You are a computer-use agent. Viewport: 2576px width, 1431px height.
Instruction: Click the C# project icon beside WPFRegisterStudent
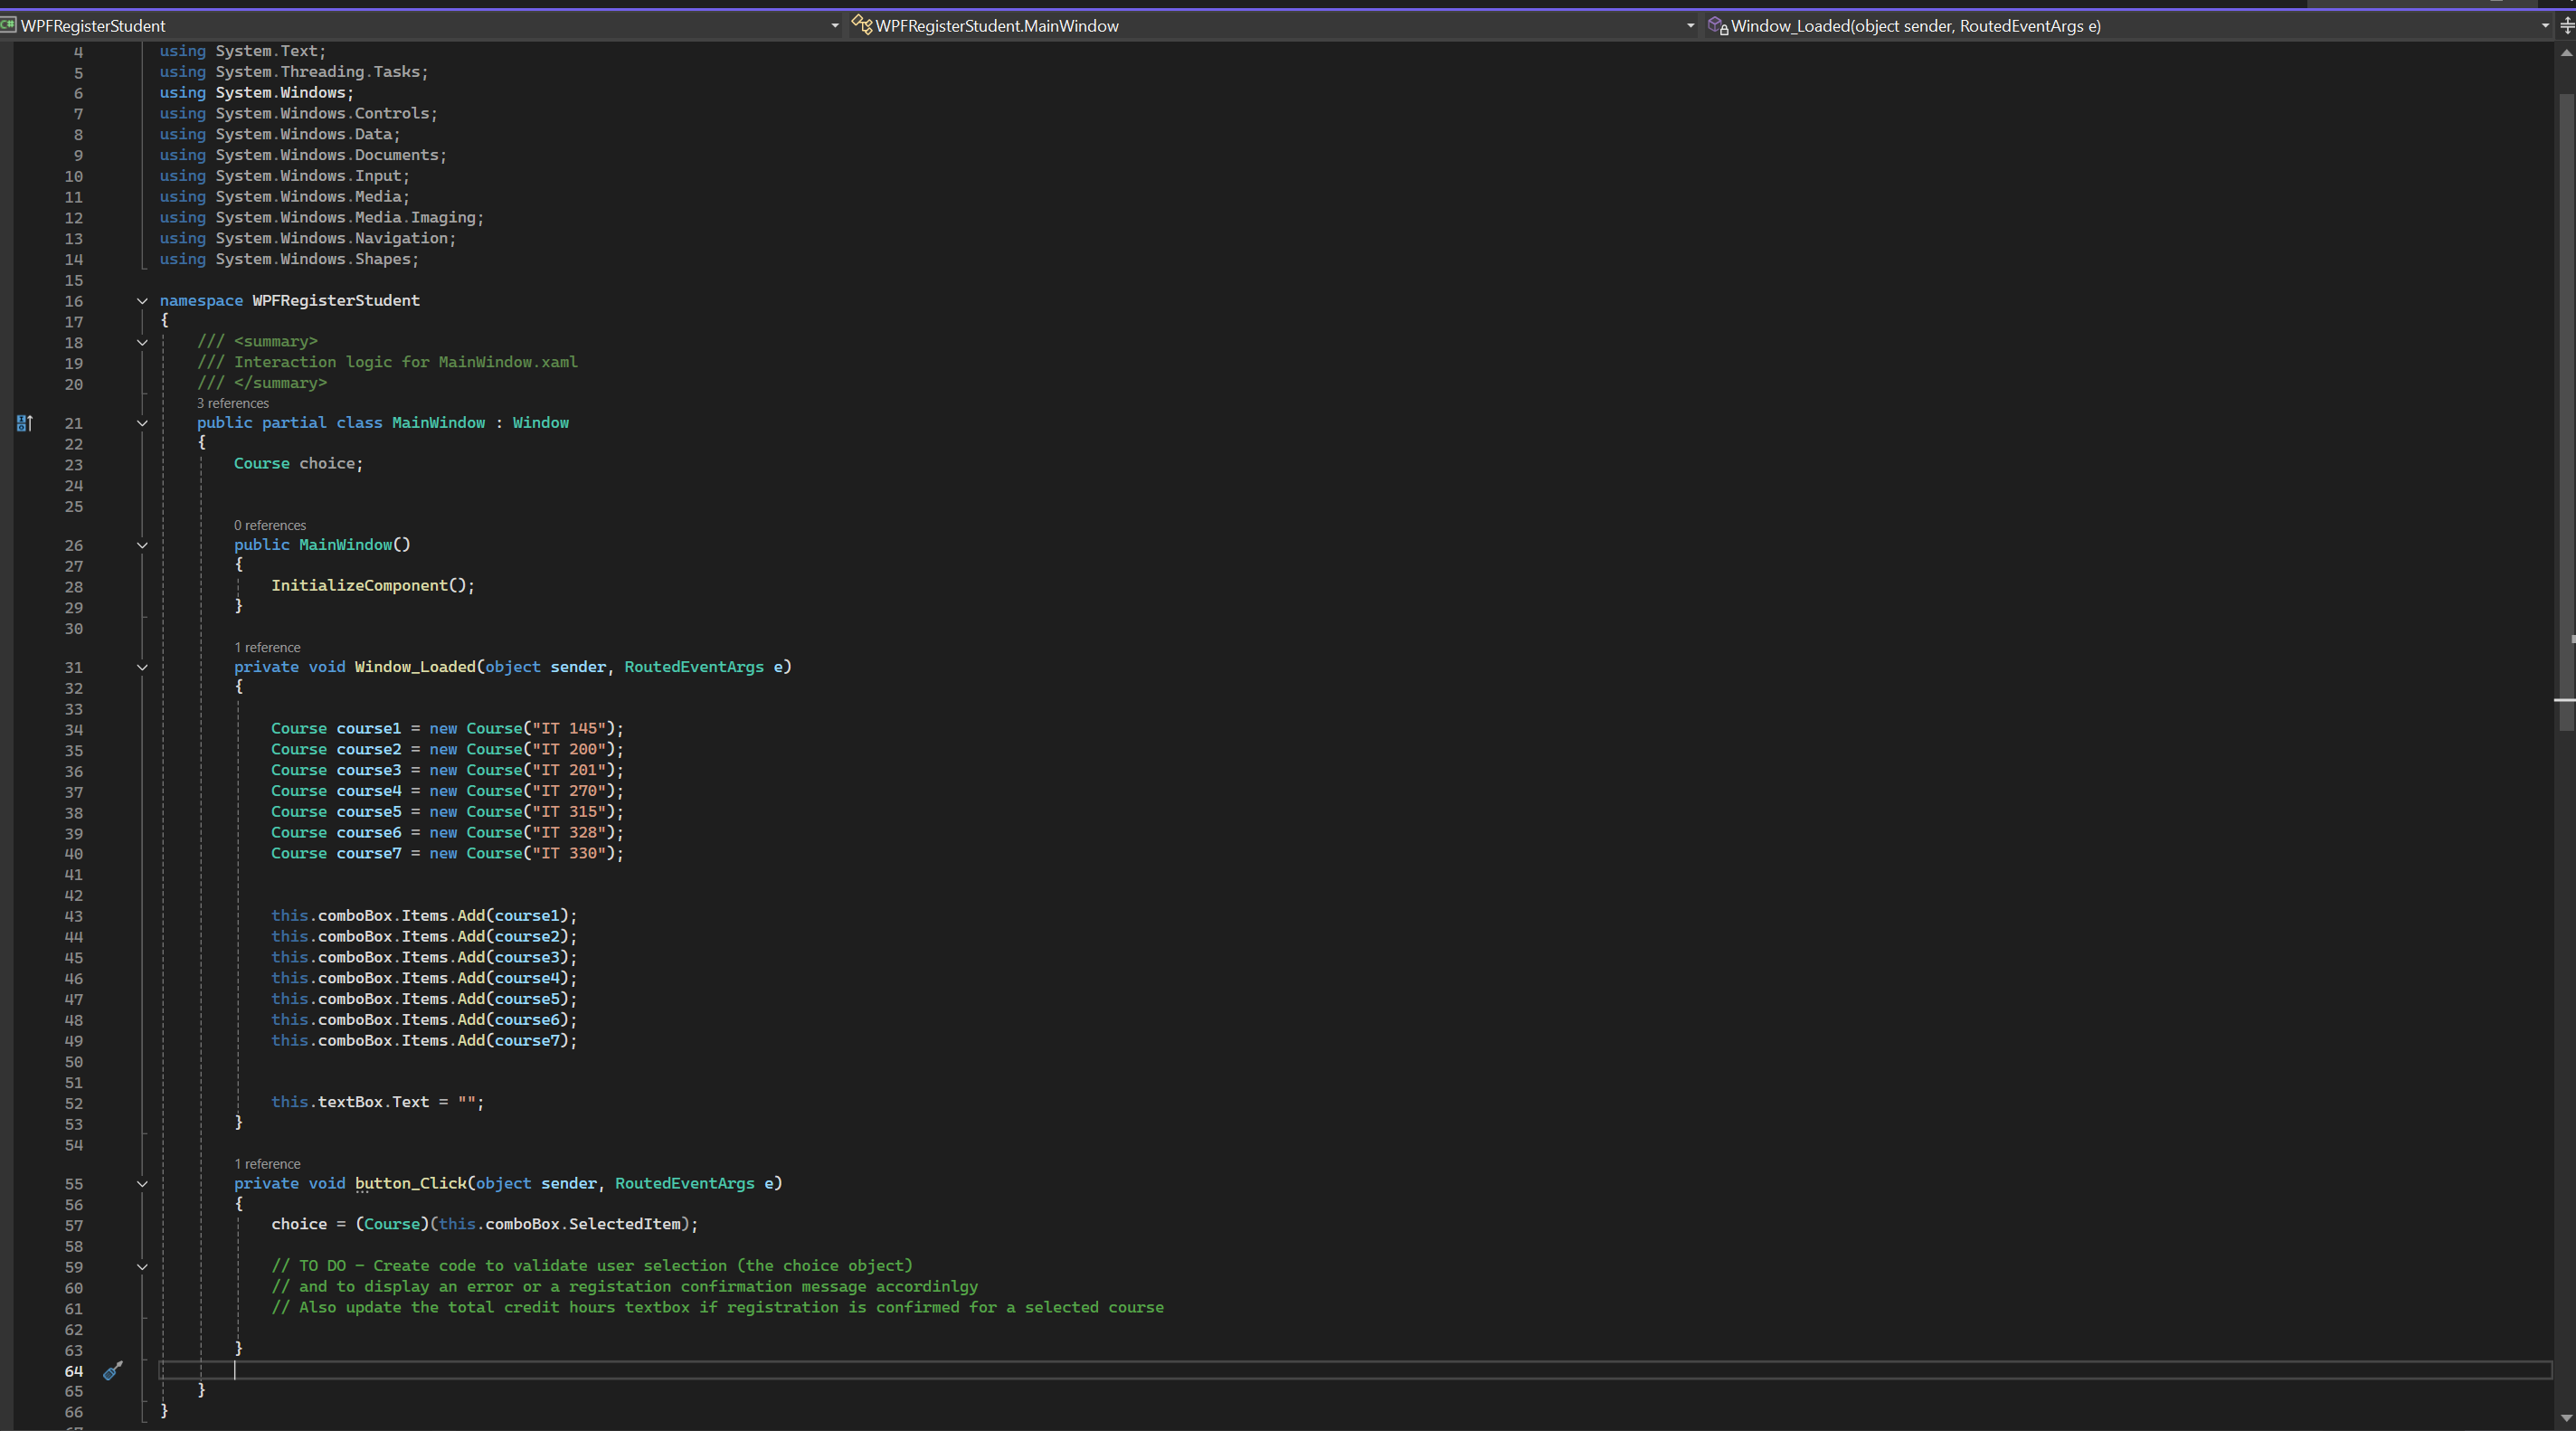pyautogui.click(x=8, y=26)
